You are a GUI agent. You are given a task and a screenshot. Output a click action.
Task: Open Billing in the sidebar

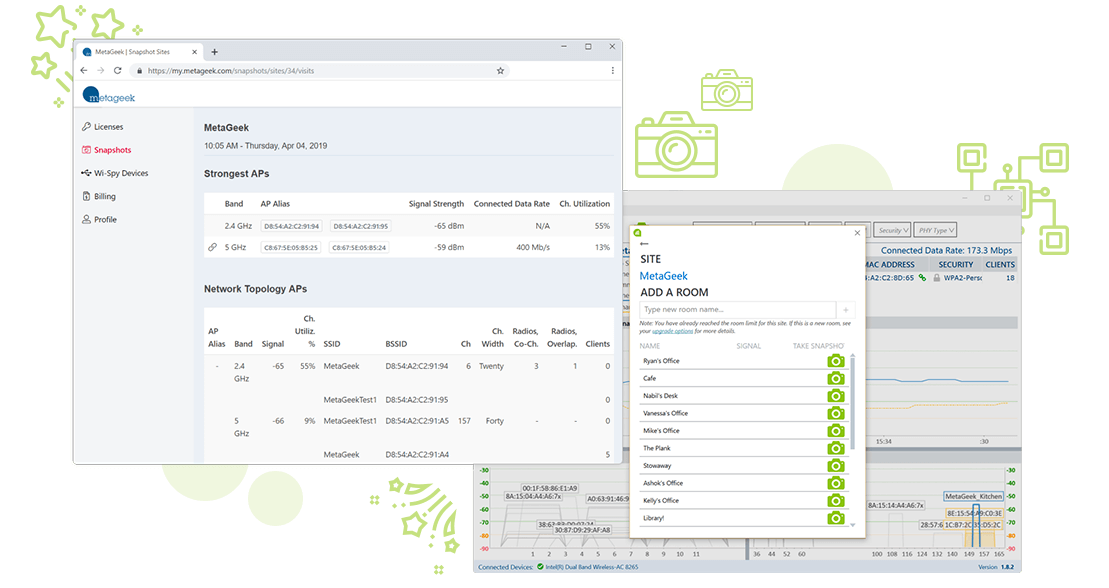[99, 197]
